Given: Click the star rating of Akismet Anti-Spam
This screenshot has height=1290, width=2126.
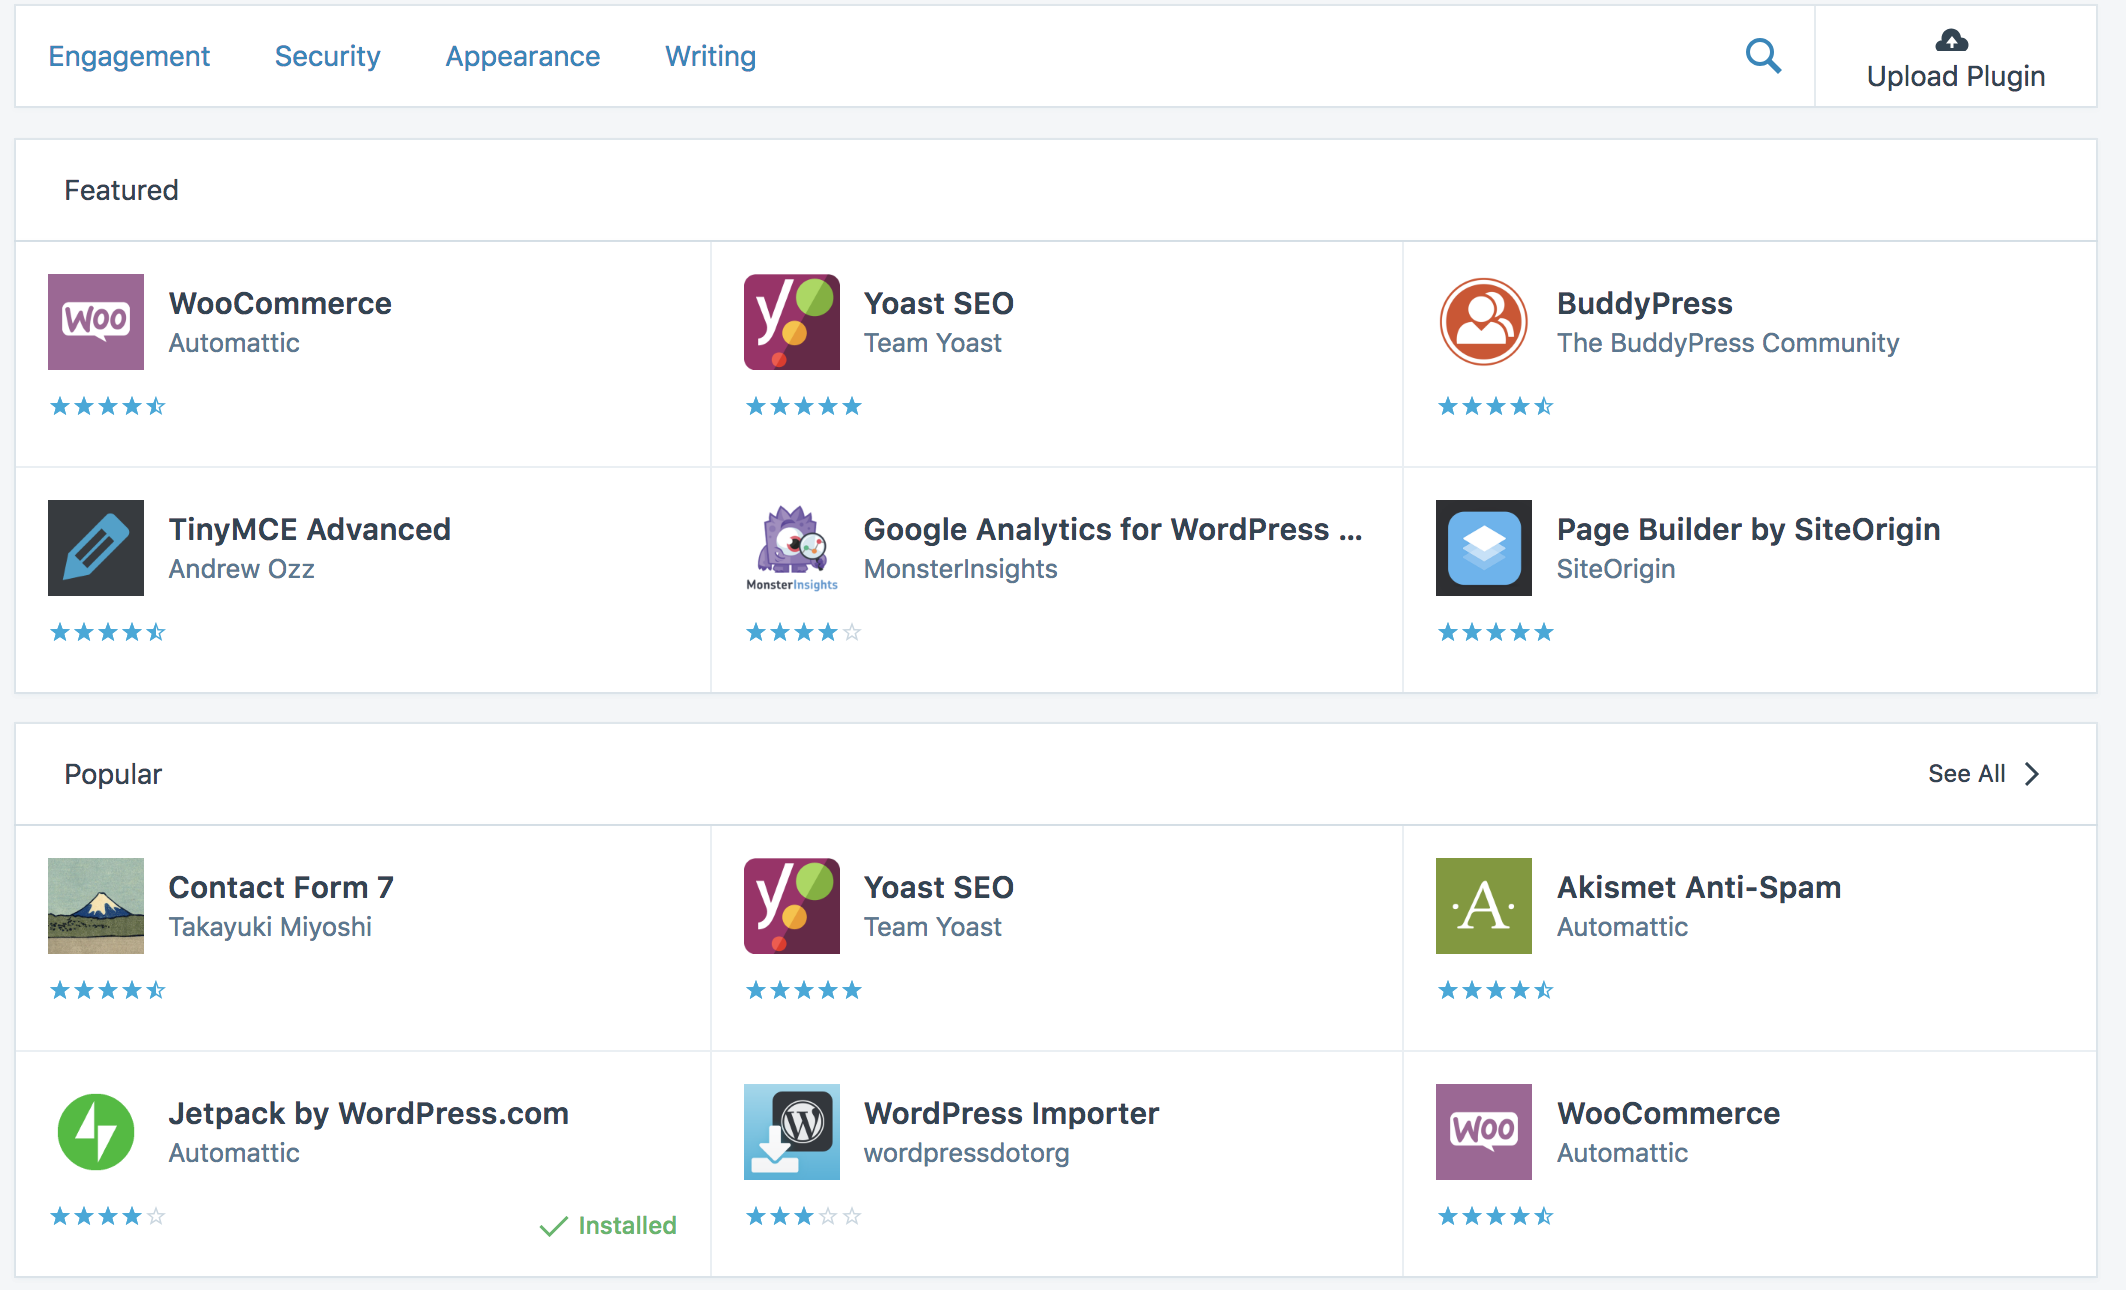Looking at the screenshot, I should tap(1495, 990).
